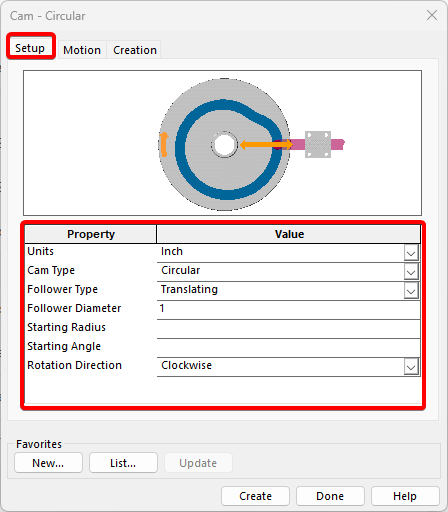Select the Units property label
The image size is (448, 512).
(40, 251)
